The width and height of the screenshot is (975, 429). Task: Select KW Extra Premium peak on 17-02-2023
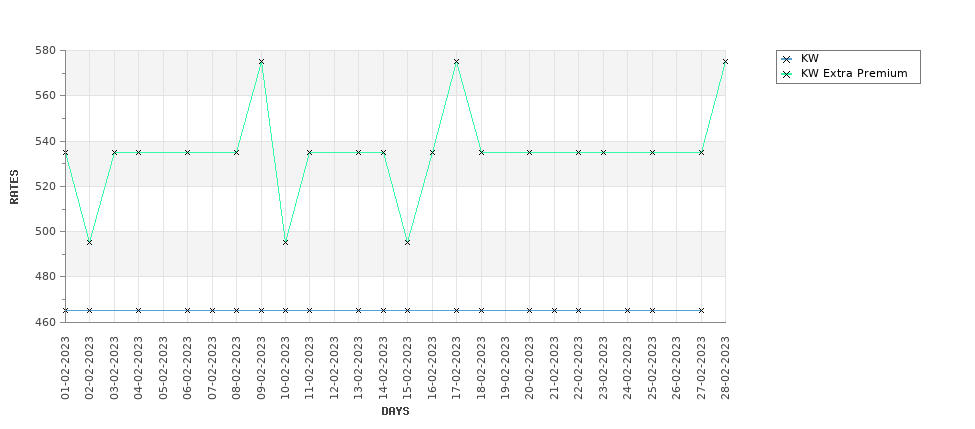click(x=456, y=62)
